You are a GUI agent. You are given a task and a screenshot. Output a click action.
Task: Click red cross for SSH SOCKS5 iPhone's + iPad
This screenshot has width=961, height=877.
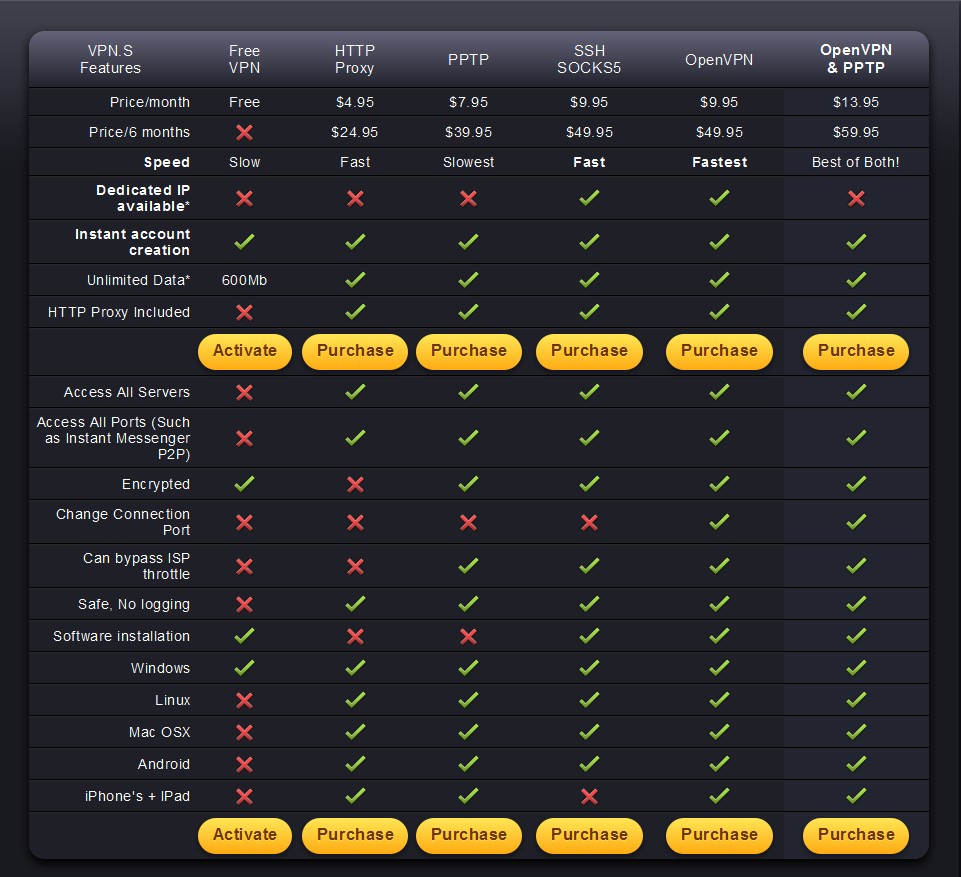(x=590, y=797)
